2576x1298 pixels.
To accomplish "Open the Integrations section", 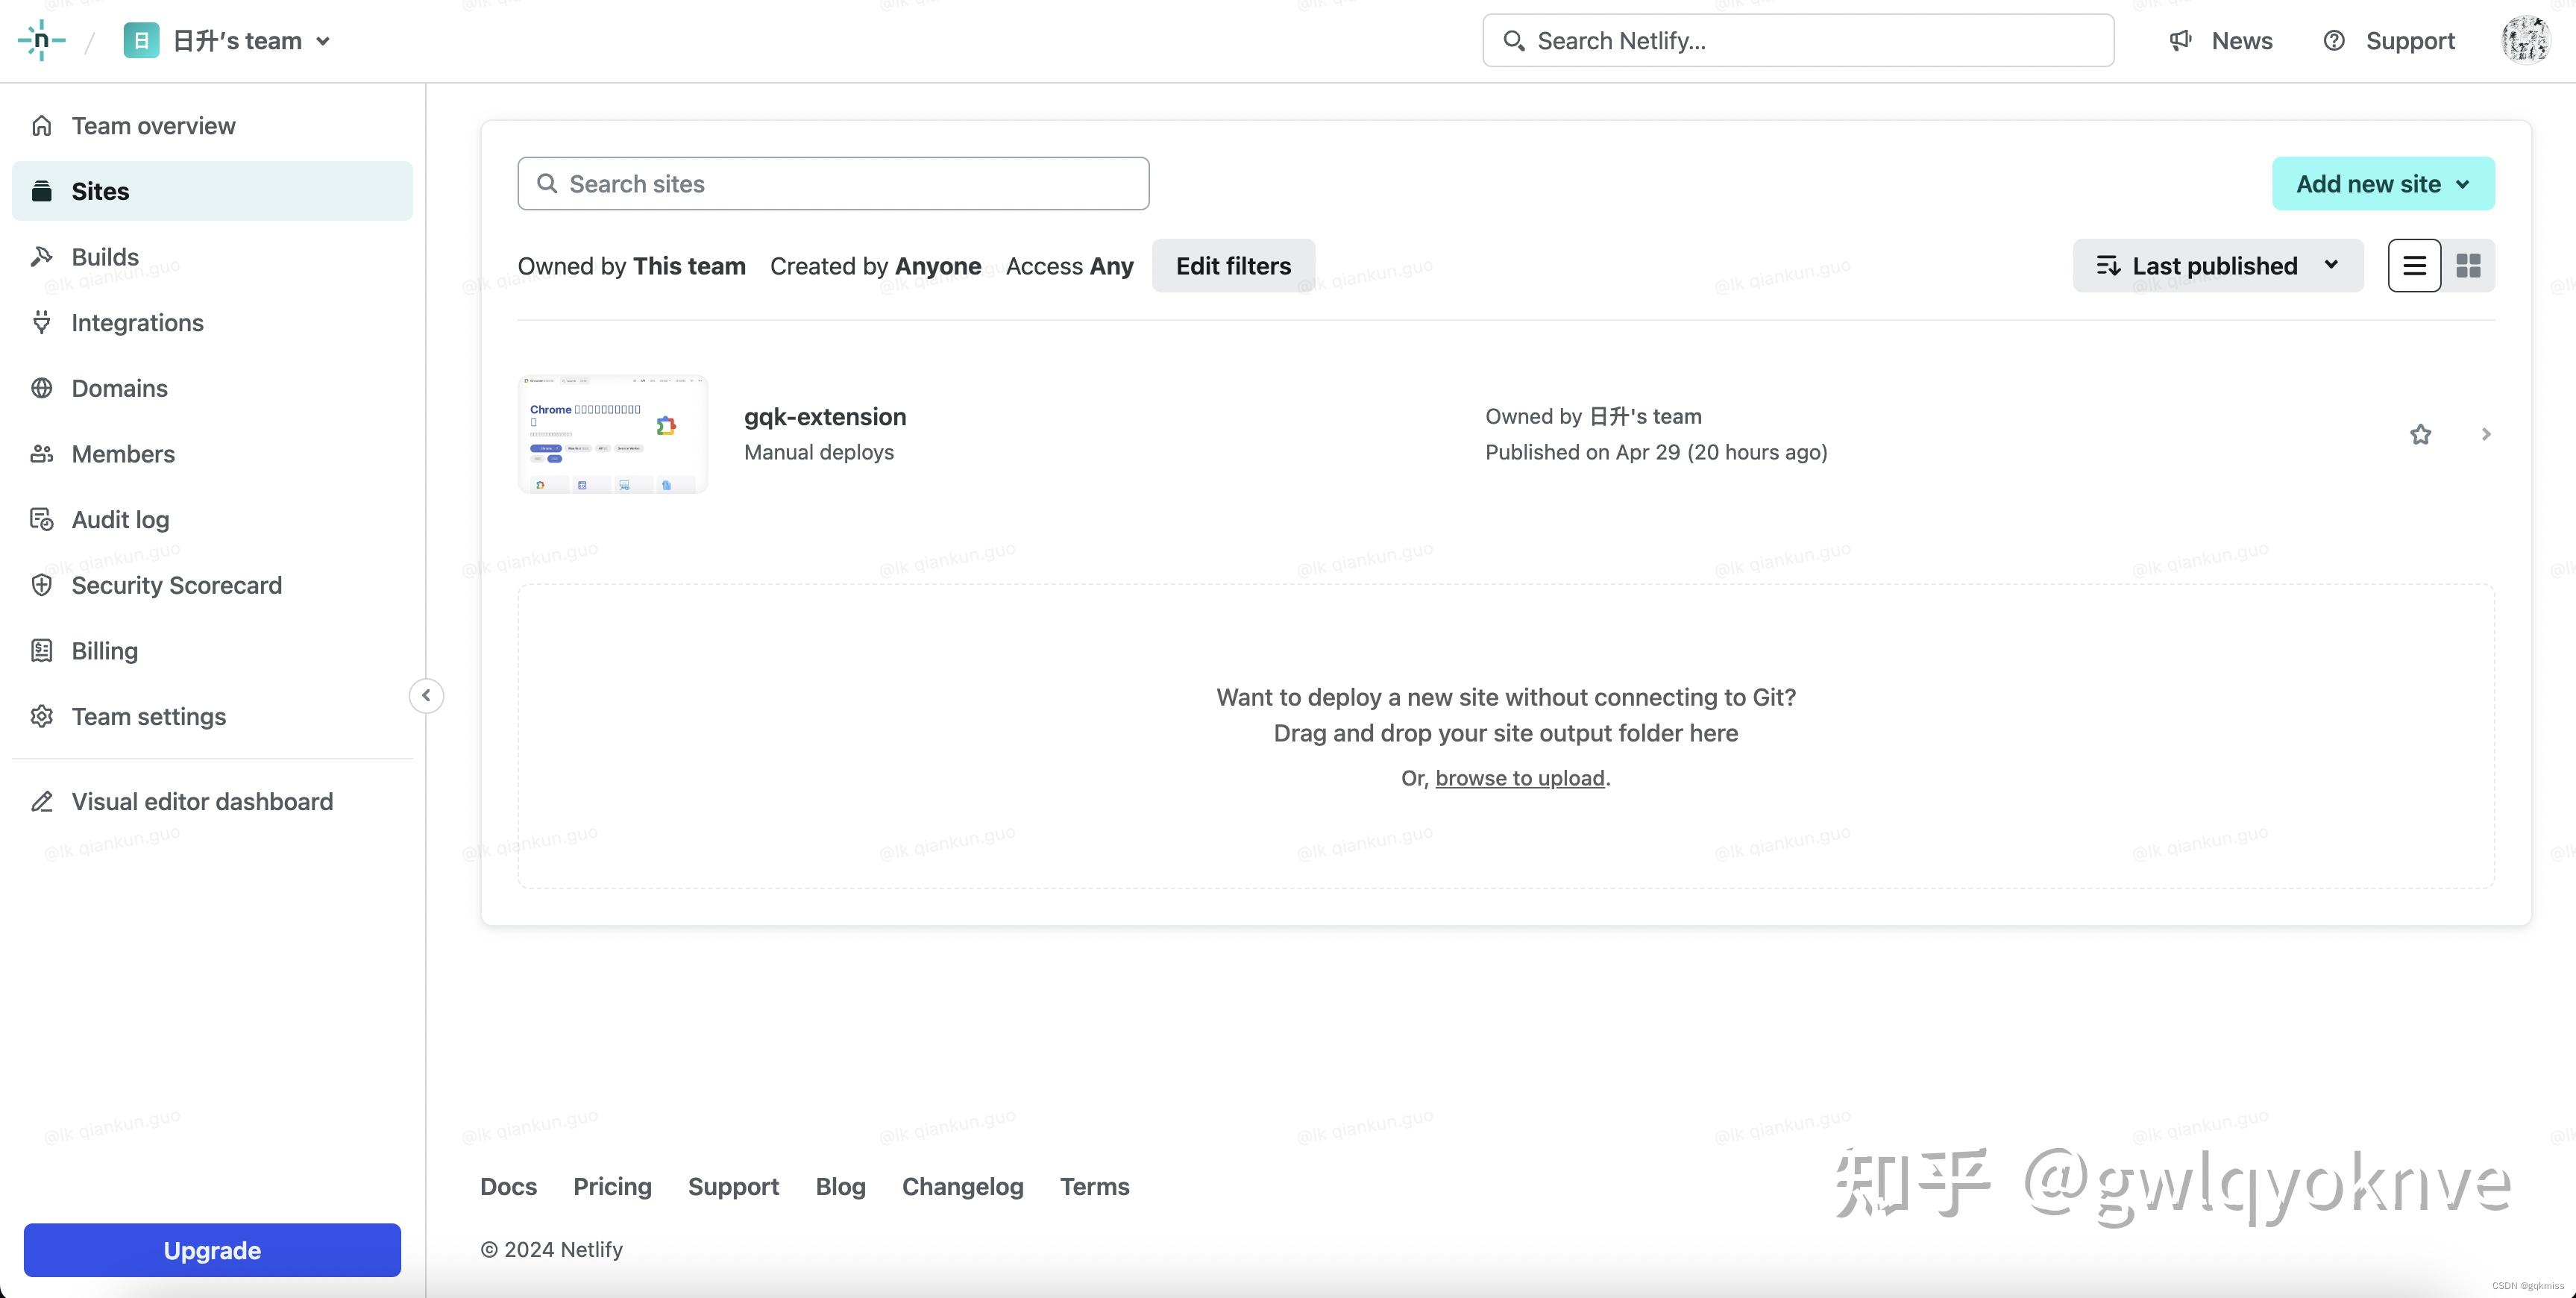I will click(137, 322).
